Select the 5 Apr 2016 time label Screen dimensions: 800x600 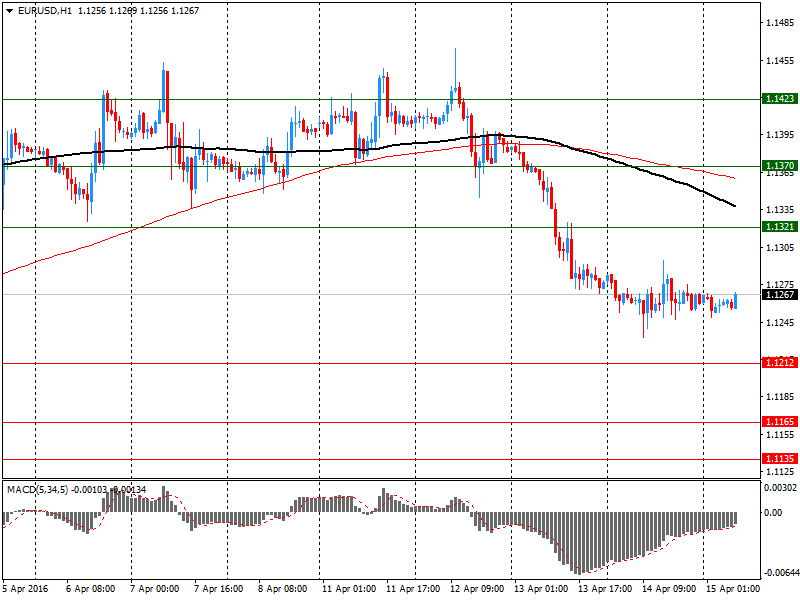[26, 589]
